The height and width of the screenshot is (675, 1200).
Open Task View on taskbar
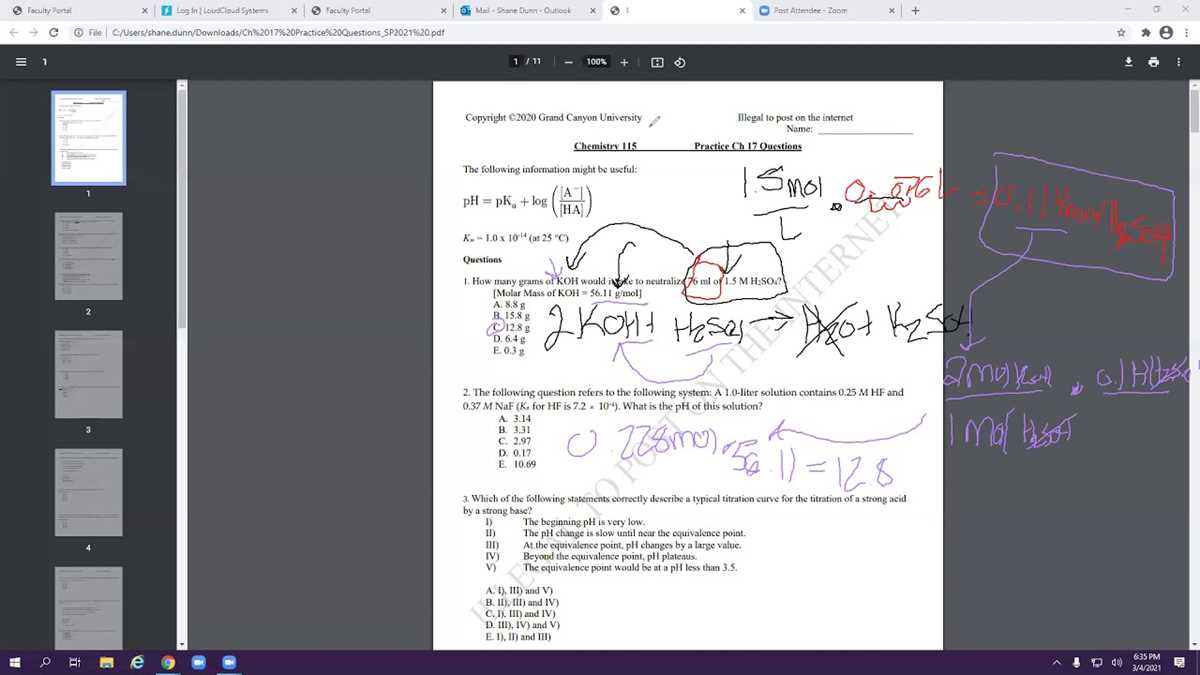(x=75, y=662)
